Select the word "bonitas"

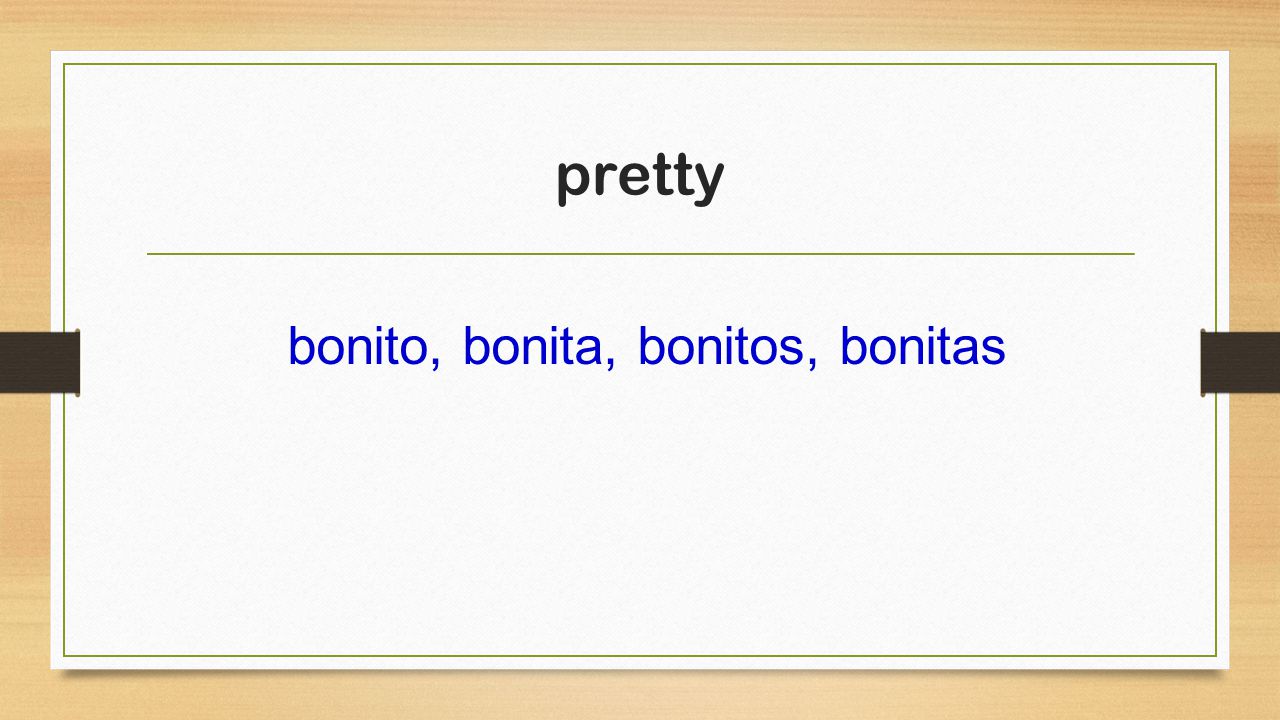[922, 346]
